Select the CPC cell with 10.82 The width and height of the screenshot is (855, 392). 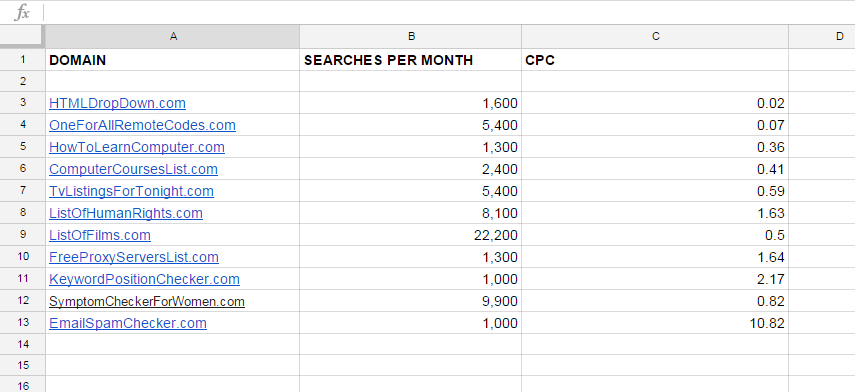click(655, 323)
